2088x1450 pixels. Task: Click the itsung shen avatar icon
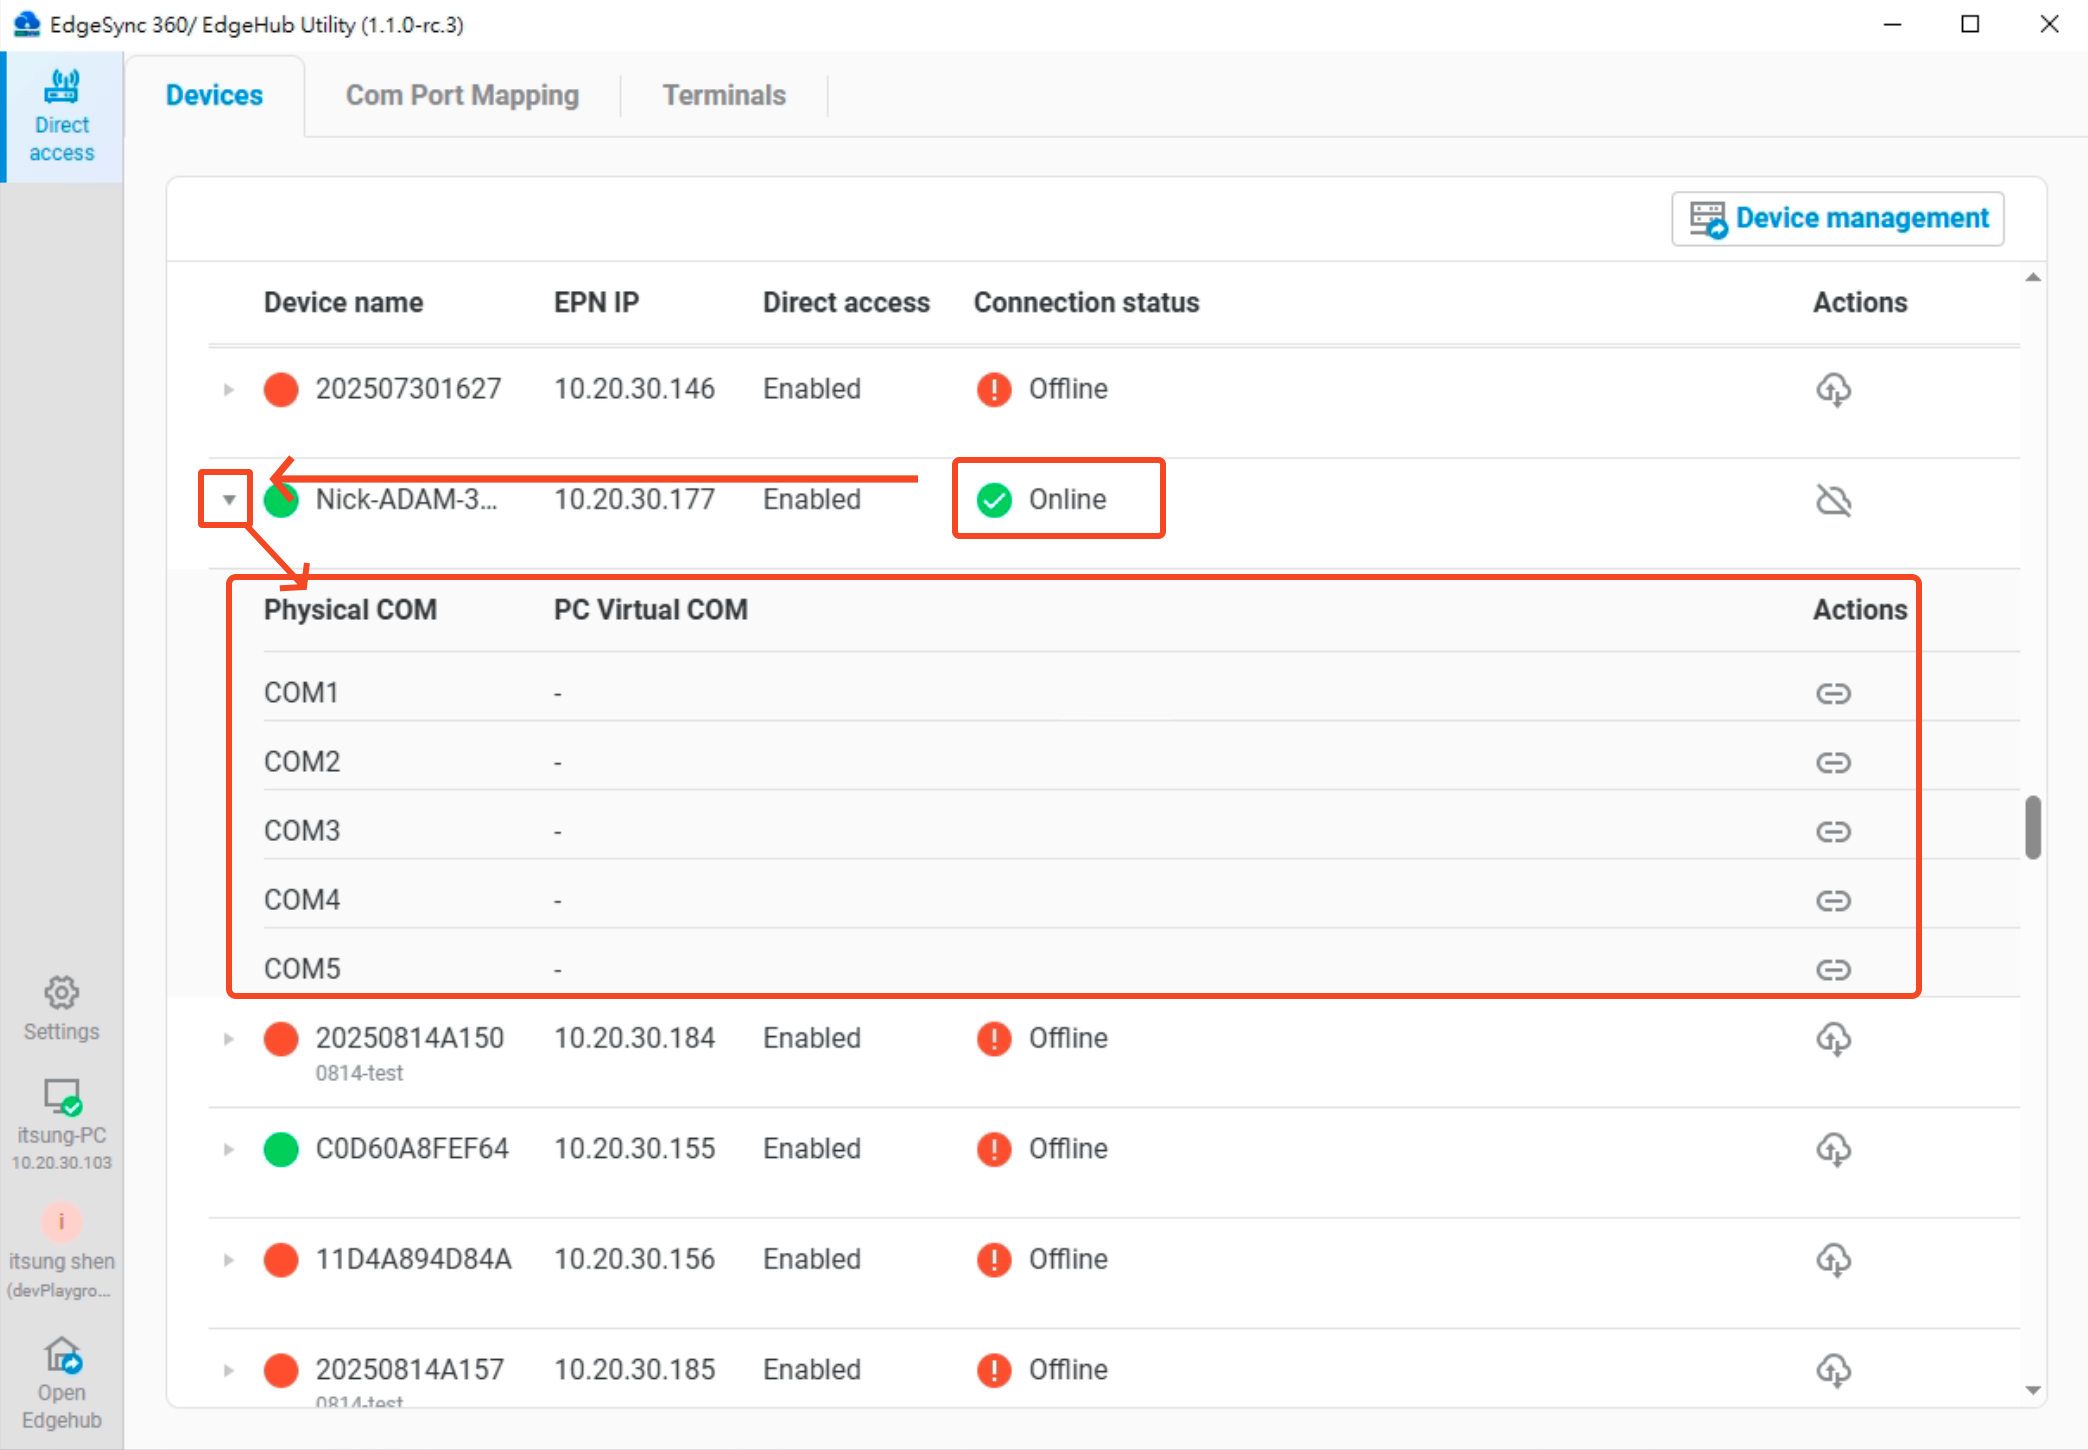coord(61,1221)
